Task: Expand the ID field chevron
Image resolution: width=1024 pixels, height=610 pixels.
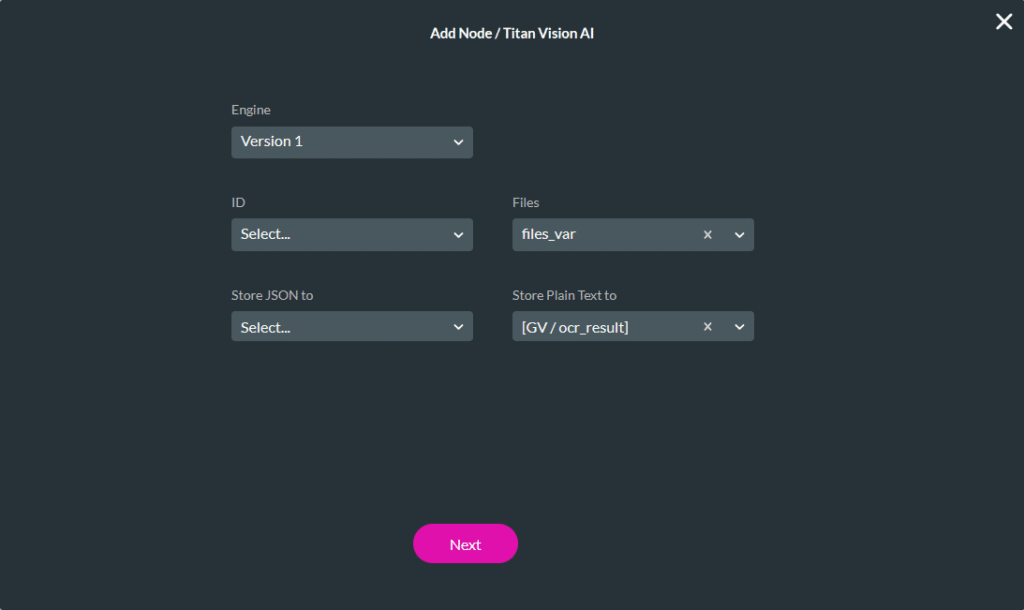Action: click(459, 234)
